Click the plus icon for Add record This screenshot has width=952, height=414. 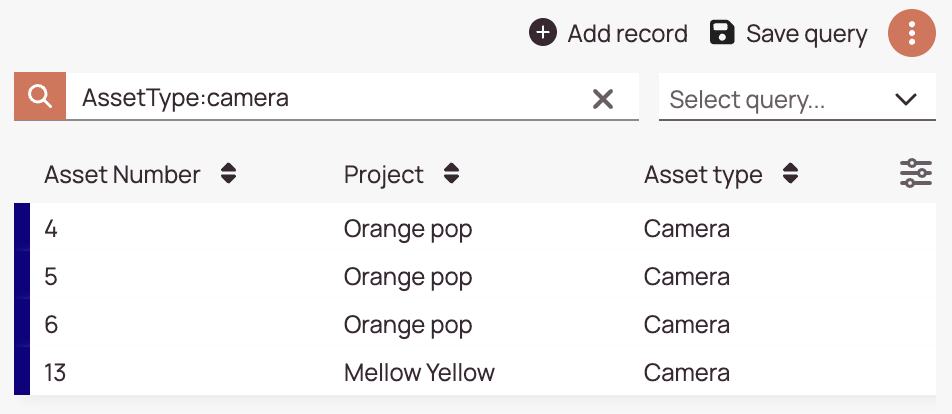[x=543, y=33]
